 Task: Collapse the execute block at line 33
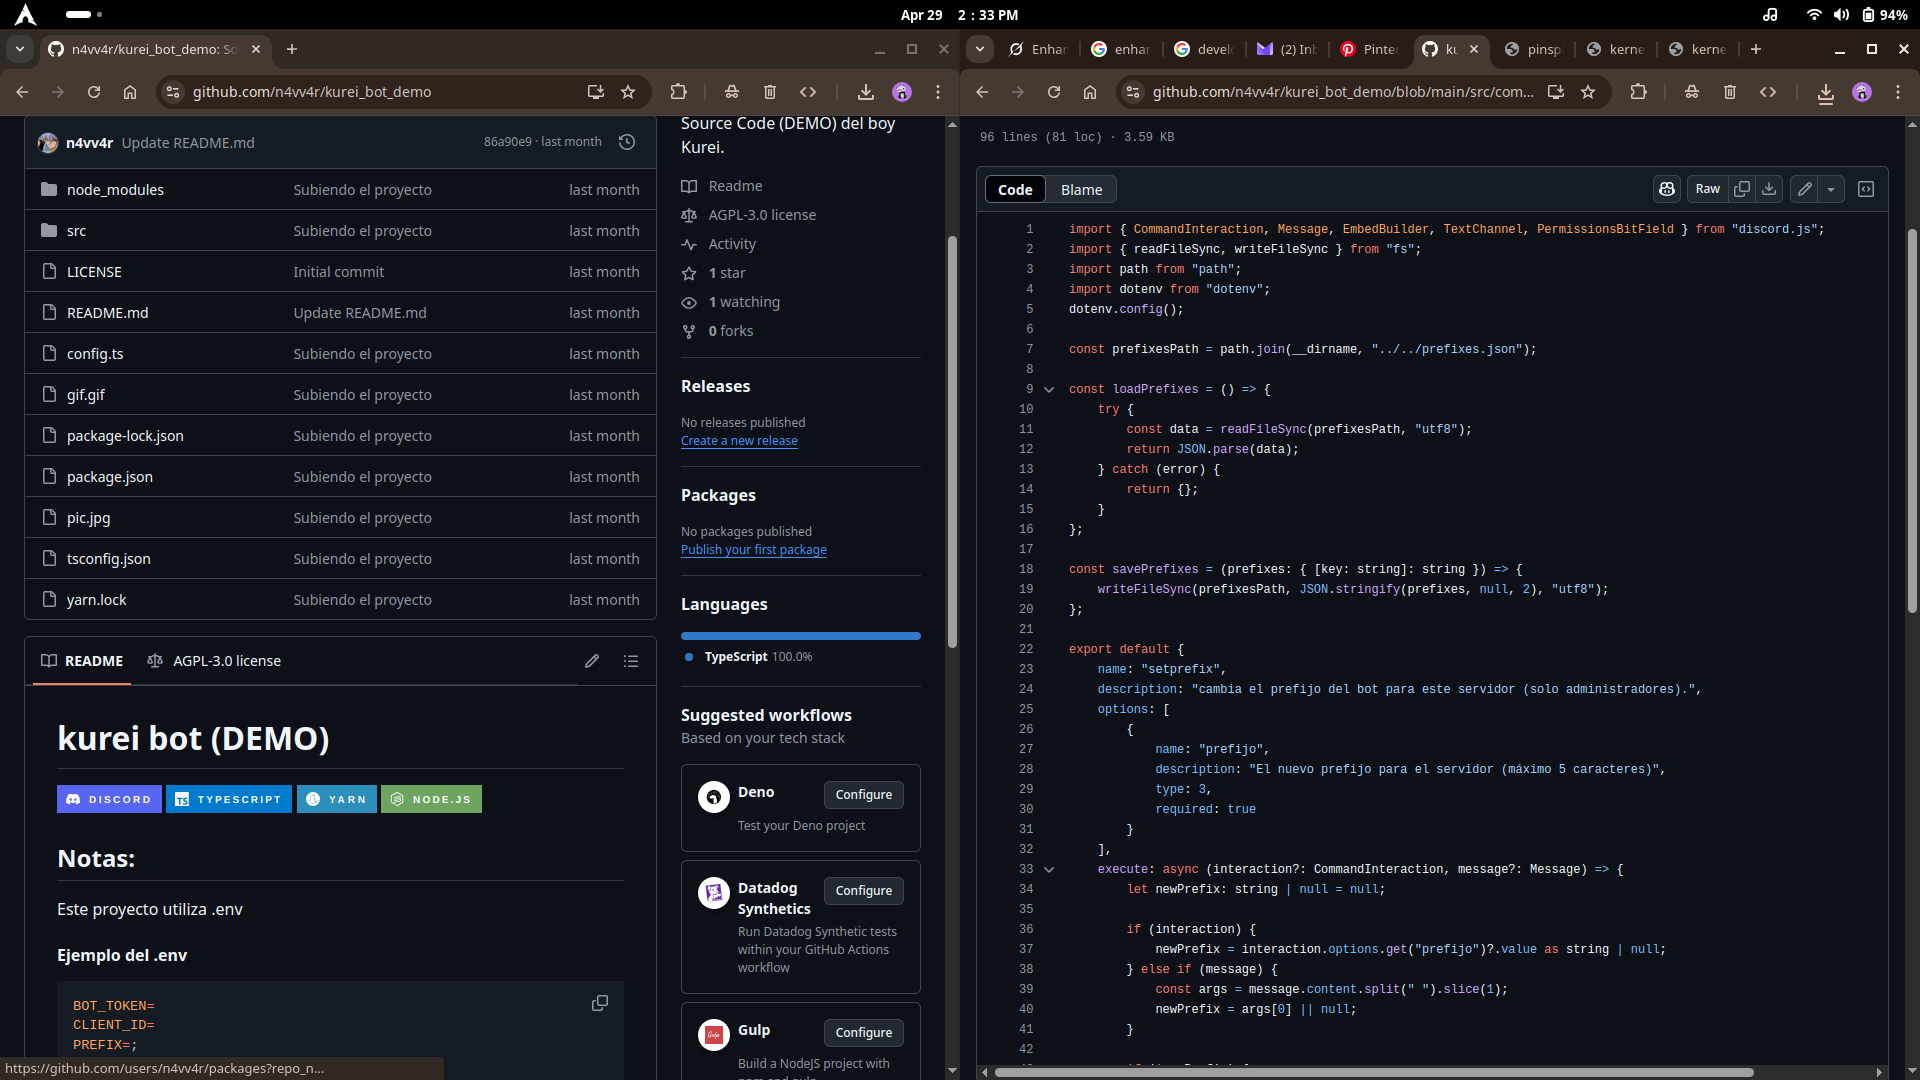pos(1049,869)
